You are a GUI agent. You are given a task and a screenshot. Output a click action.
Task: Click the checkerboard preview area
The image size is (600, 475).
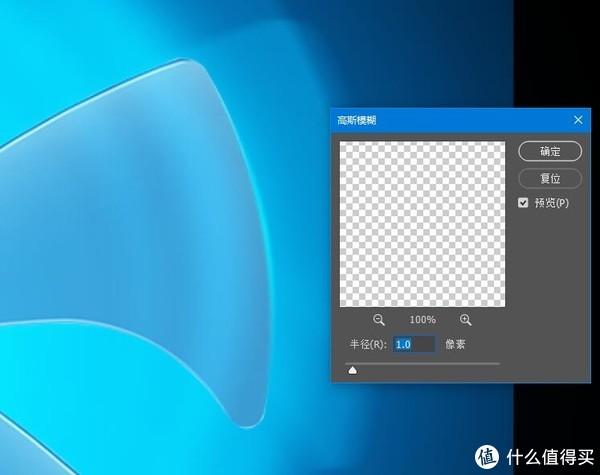(422, 224)
